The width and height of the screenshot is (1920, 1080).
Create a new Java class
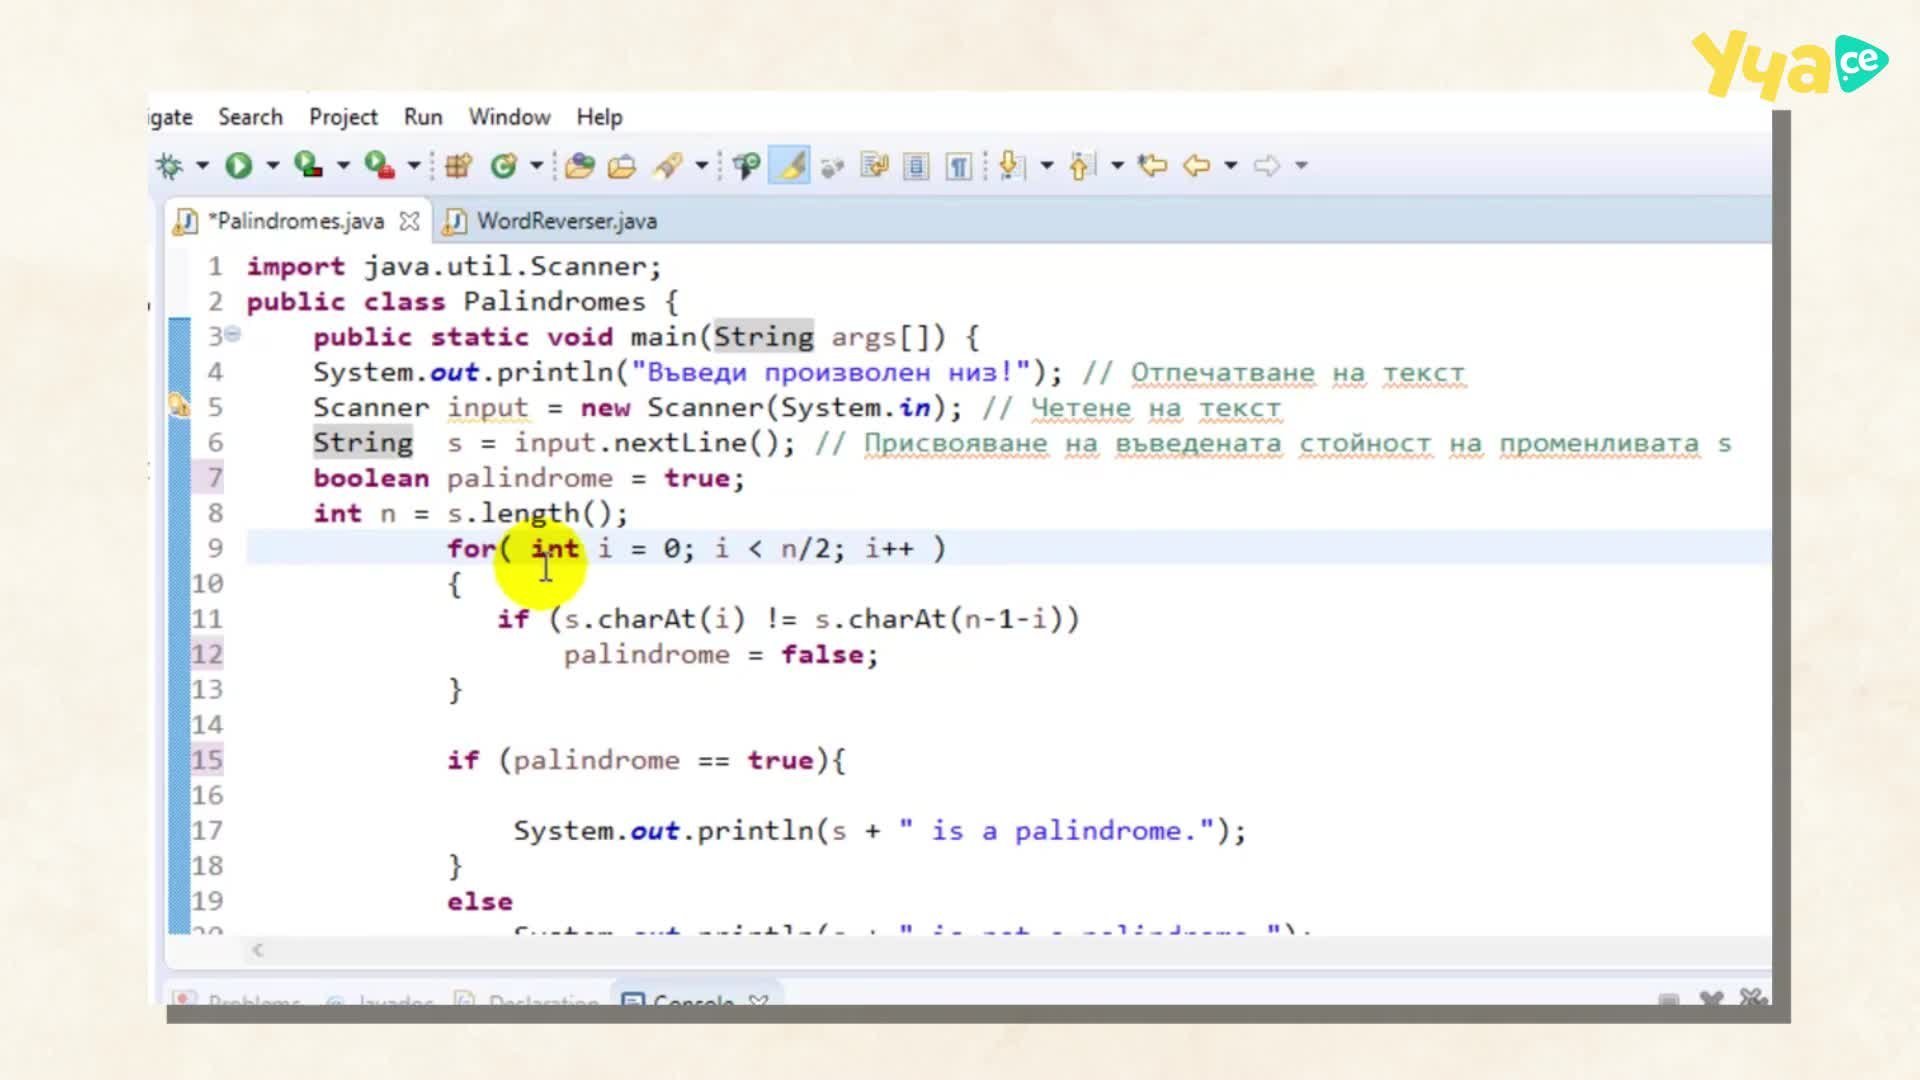coord(503,165)
